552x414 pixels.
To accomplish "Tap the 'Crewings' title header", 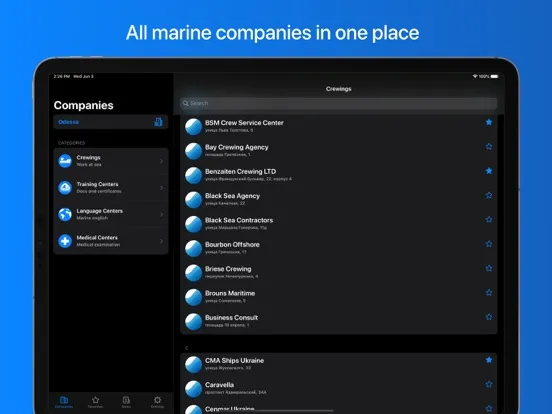I will click(339, 89).
